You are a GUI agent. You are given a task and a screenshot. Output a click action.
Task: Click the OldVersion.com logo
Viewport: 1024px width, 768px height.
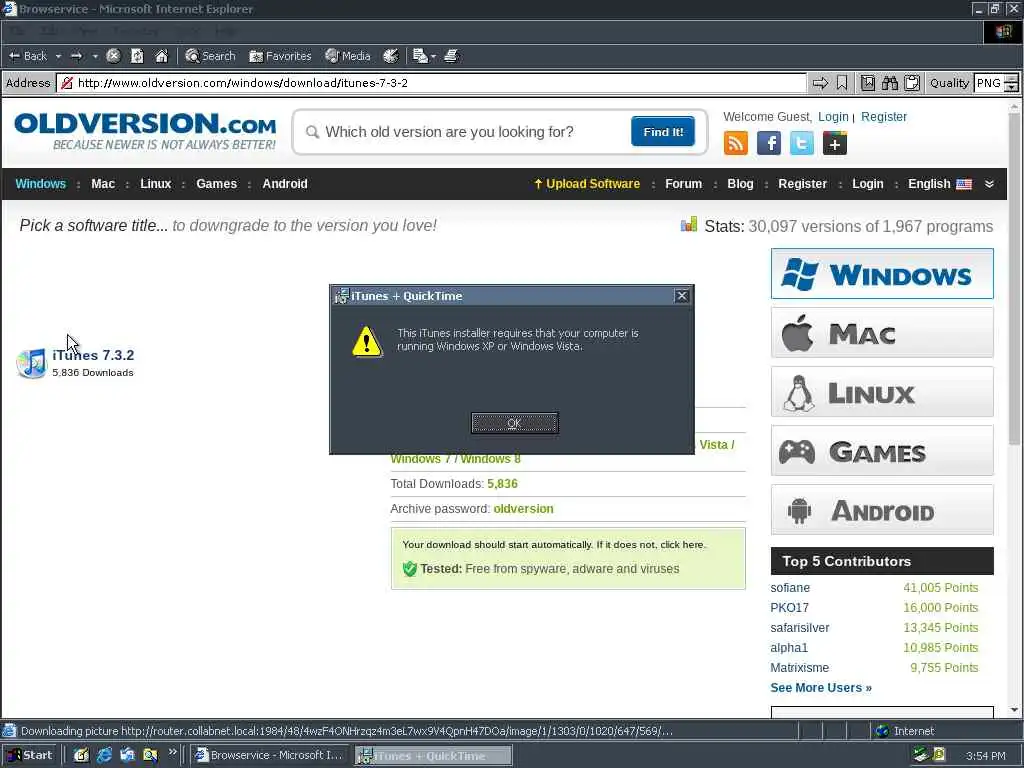[x=145, y=131]
